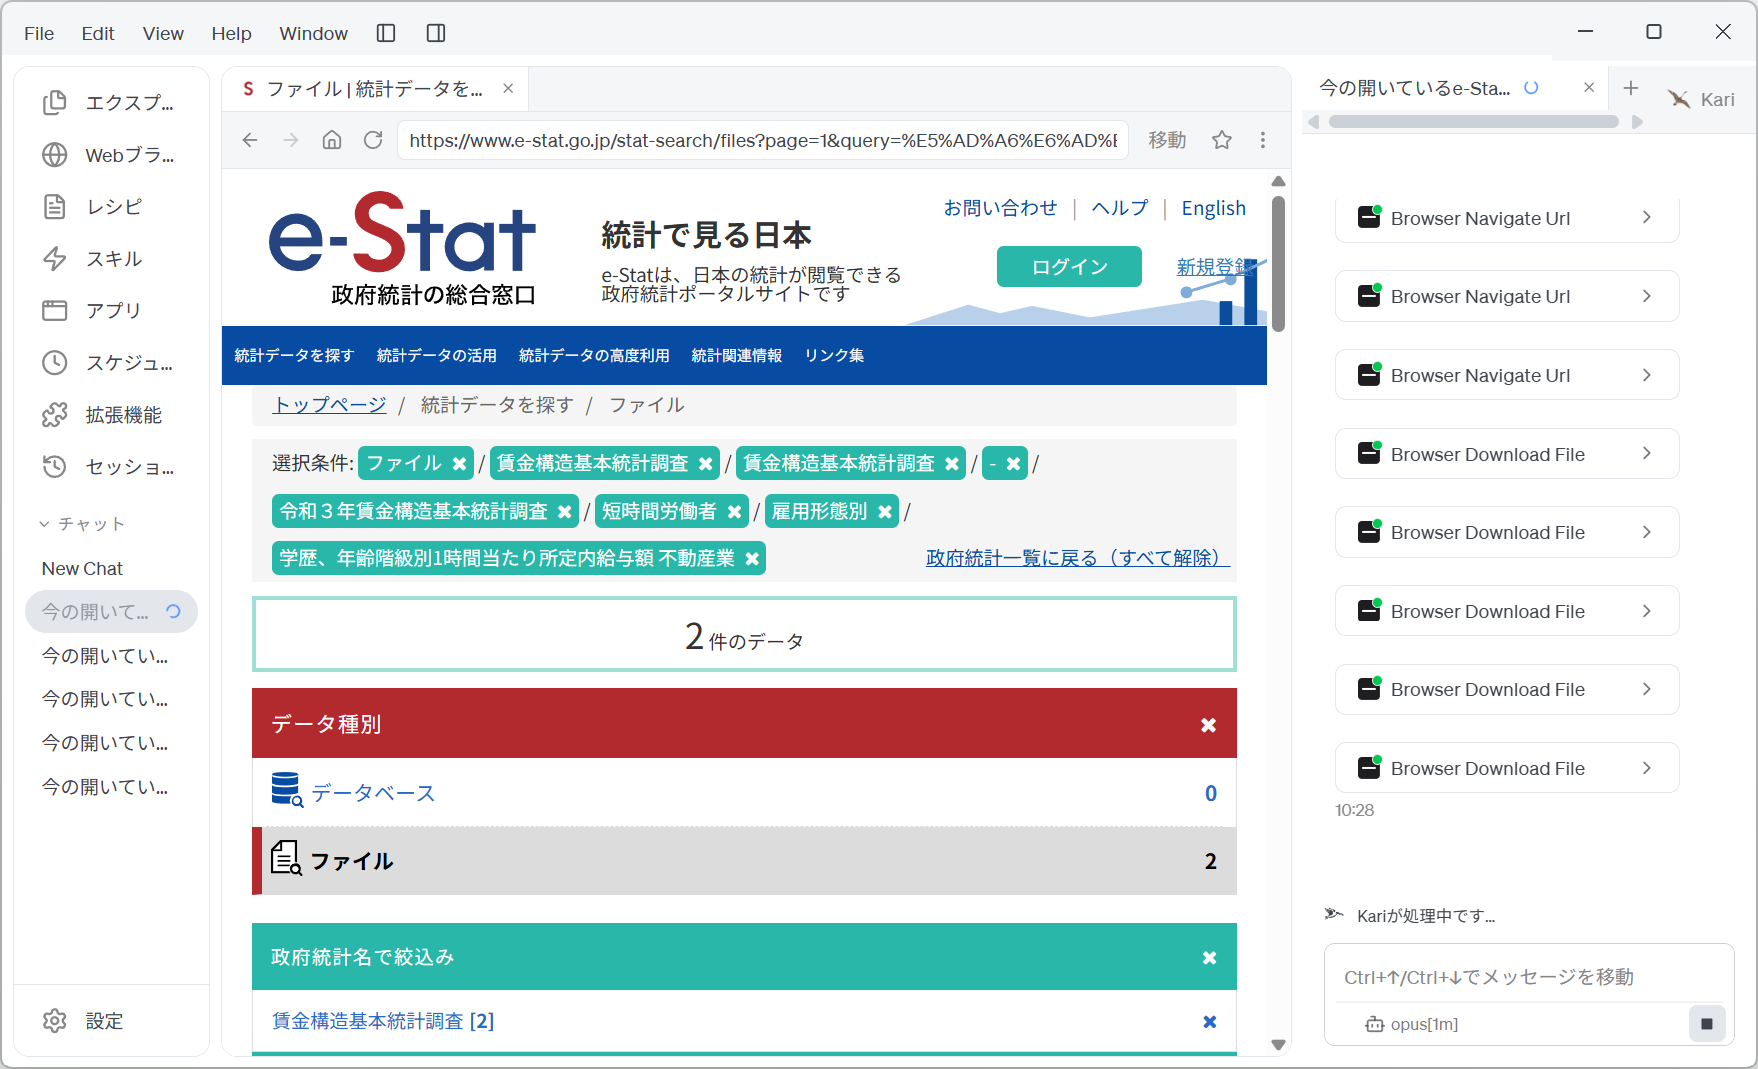
Task: Open the レシピ recipe icon
Action: [55, 207]
